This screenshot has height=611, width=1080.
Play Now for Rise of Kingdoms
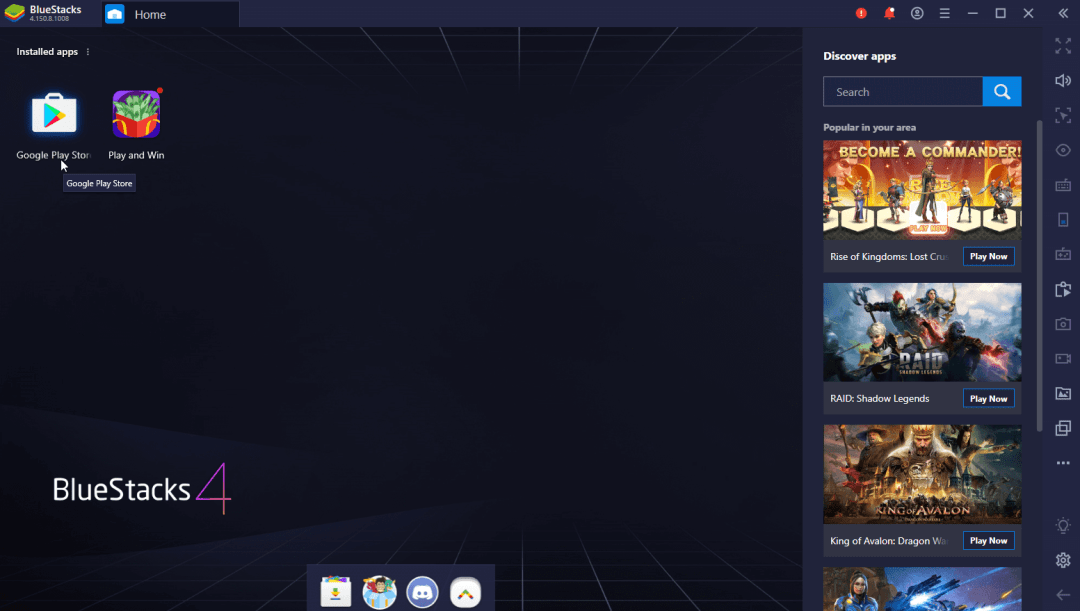click(988, 256)
